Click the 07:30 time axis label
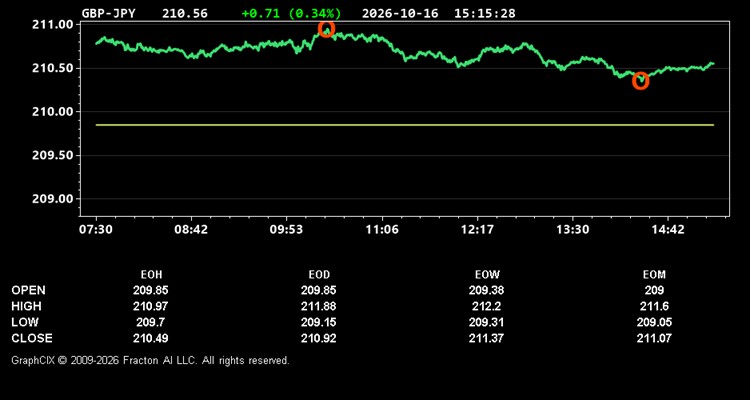 click(x=96, y=230)
